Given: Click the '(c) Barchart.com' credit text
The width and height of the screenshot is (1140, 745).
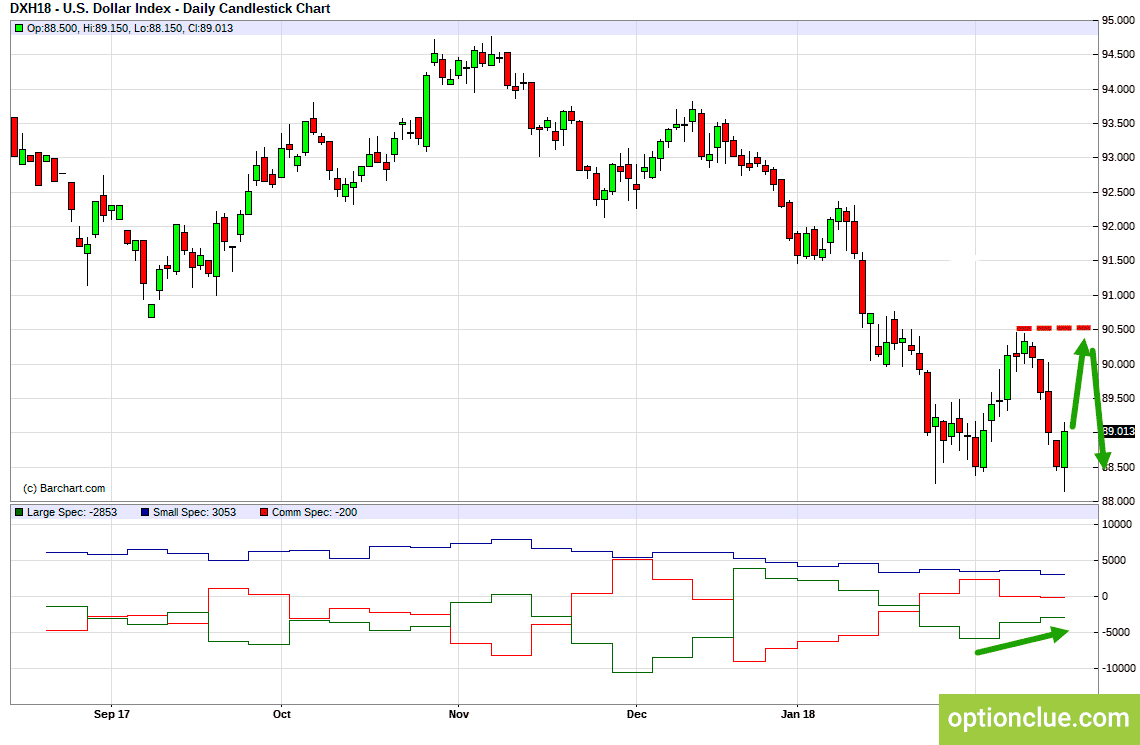Looking at the screenshot, I should (64, 488).
